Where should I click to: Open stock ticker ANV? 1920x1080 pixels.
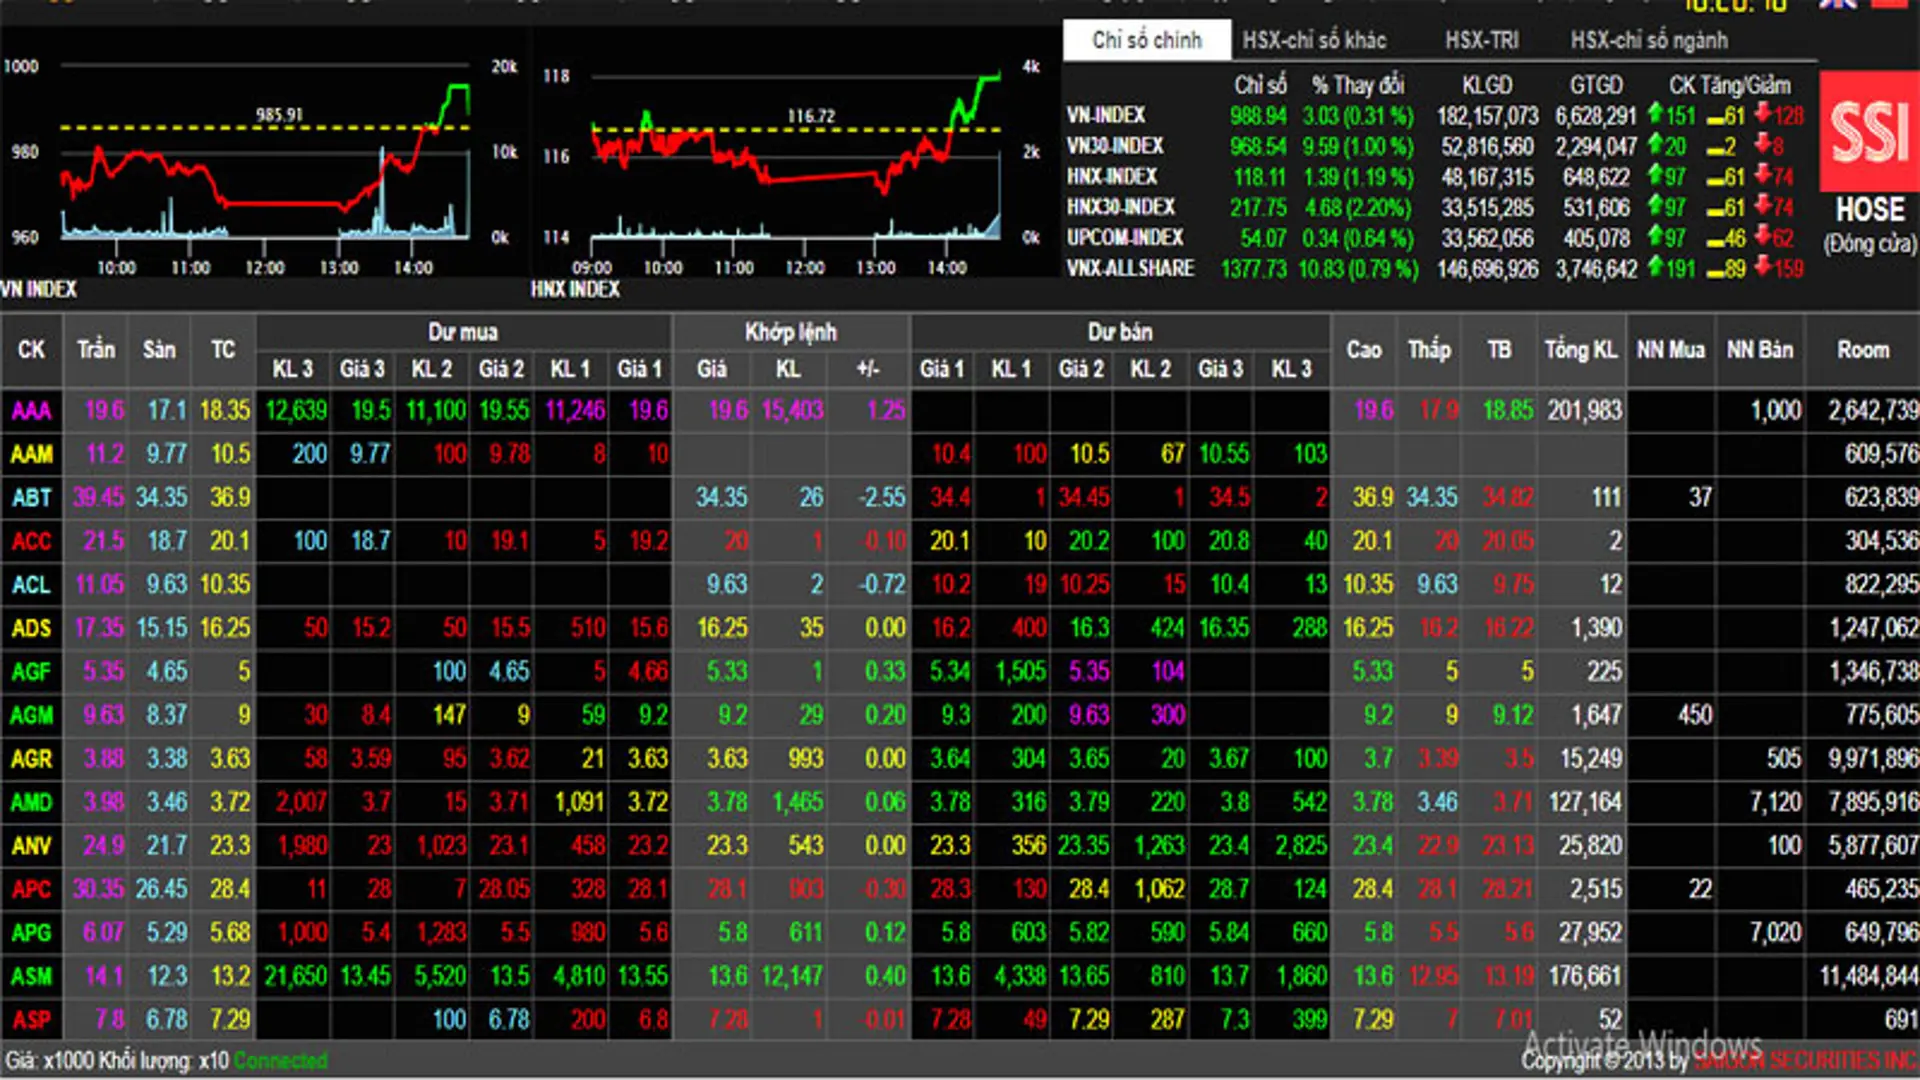[x=31, y=846]
